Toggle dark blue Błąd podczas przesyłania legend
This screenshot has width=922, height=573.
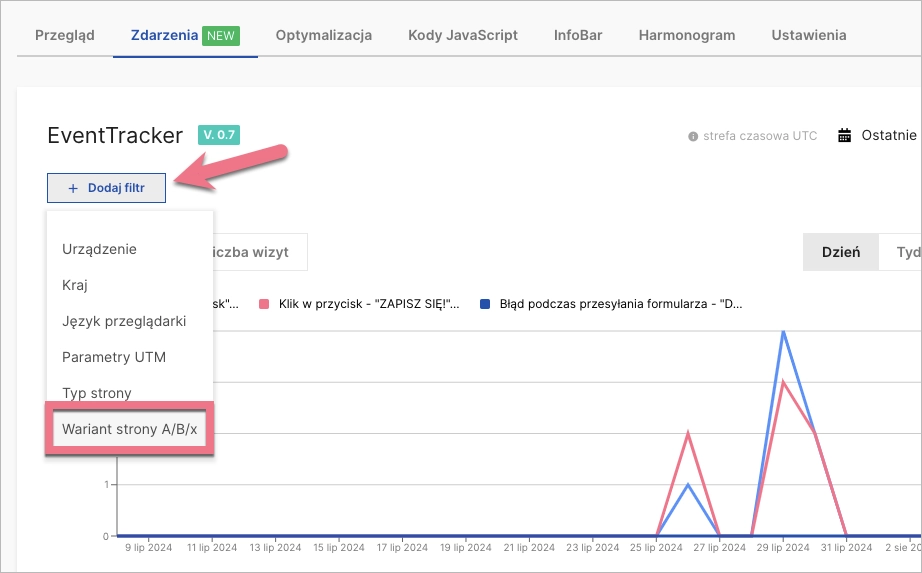pyautogui.click(x=485, y=303)
